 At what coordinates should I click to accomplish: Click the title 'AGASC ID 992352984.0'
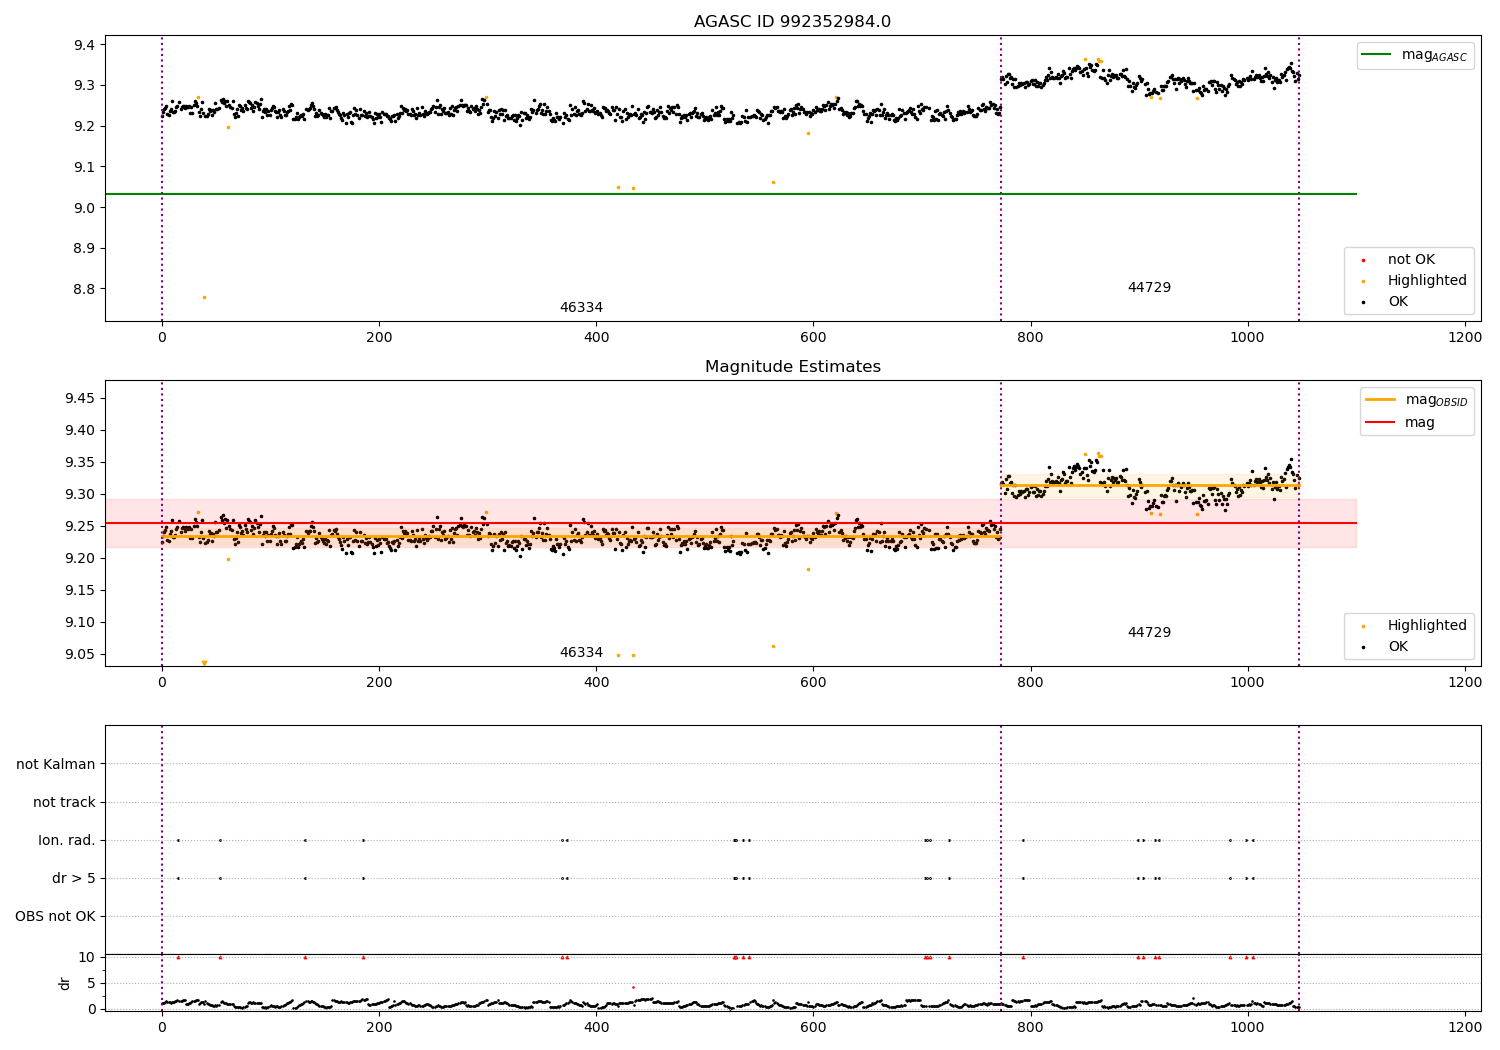pos(792,22)
